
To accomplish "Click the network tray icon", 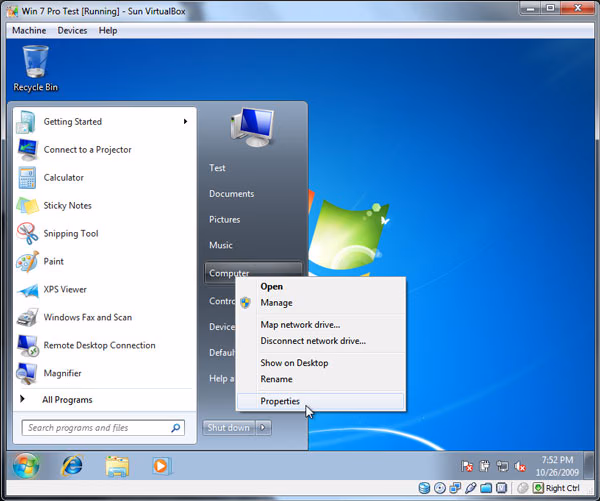I will click(x=502, y=466).
